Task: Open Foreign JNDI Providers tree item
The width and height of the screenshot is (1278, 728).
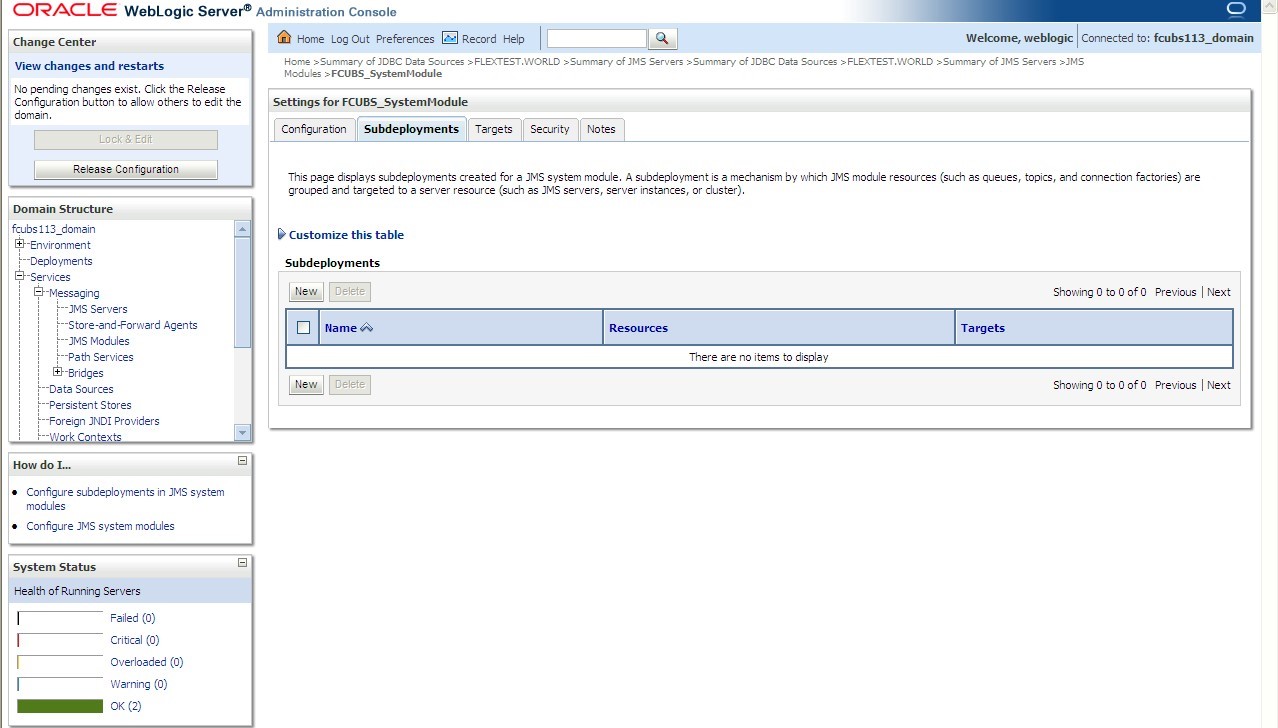Action: pos(104,421)
